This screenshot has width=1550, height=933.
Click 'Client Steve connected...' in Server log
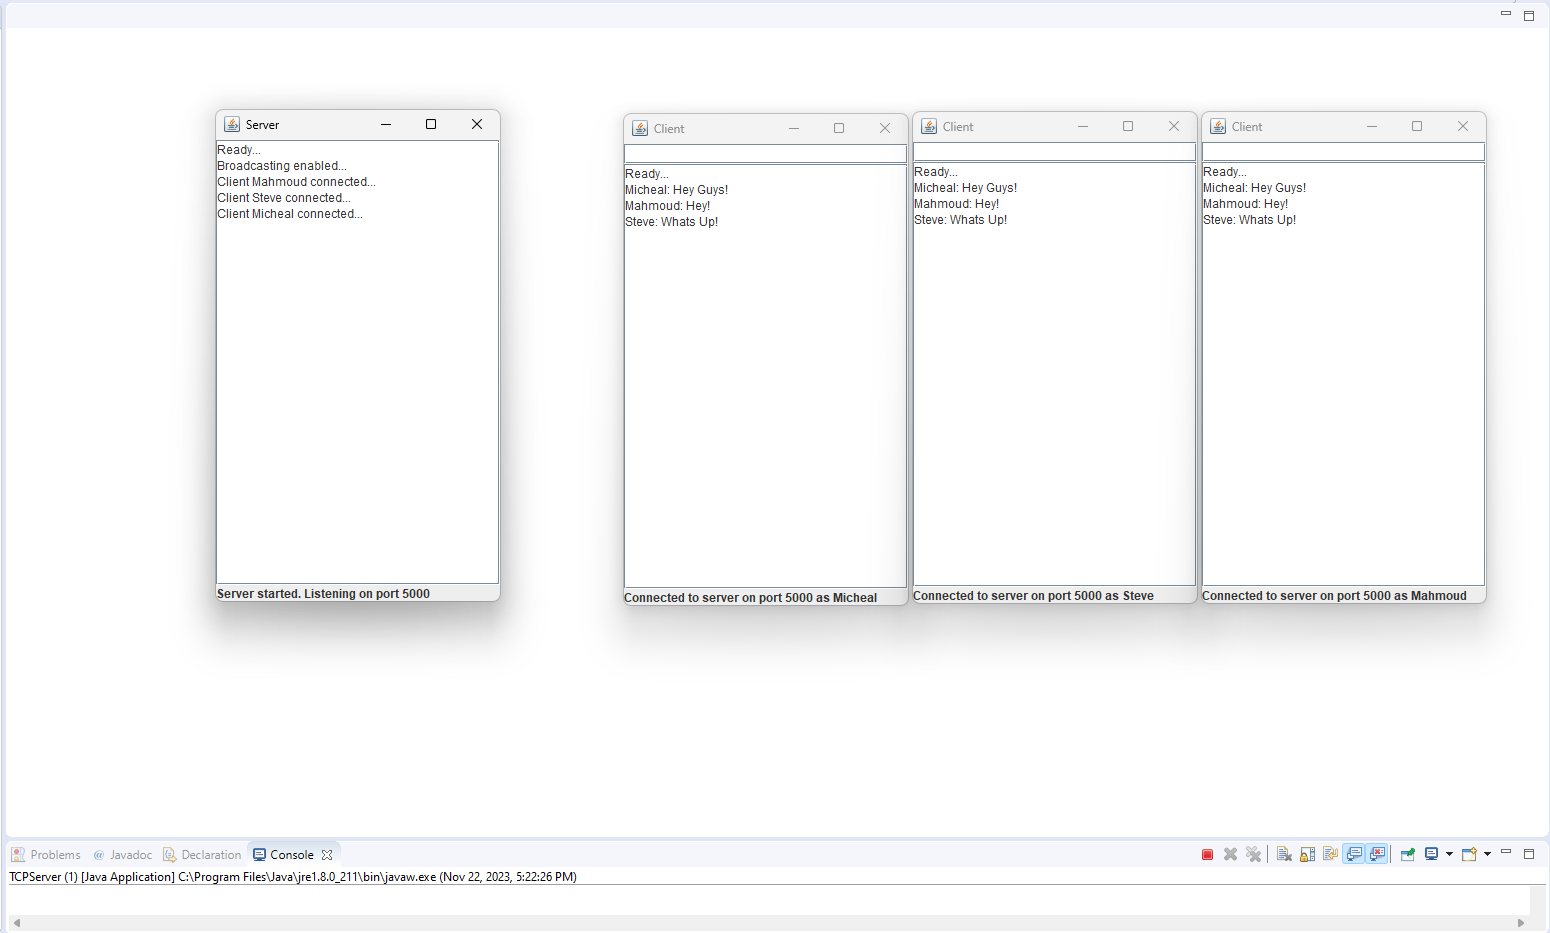coord(284,198)
